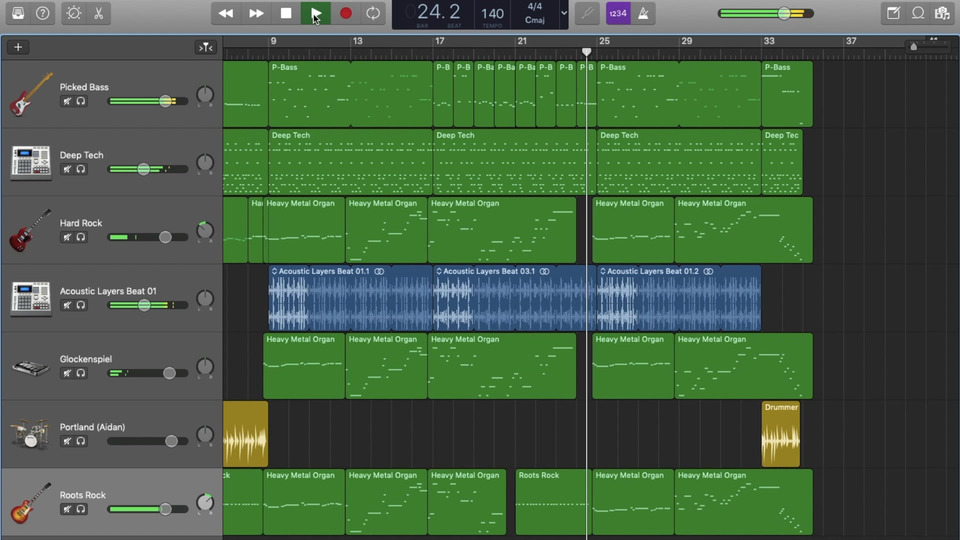
Task: Toggle the 1234 count-in button
Action: tap(617, 13)
